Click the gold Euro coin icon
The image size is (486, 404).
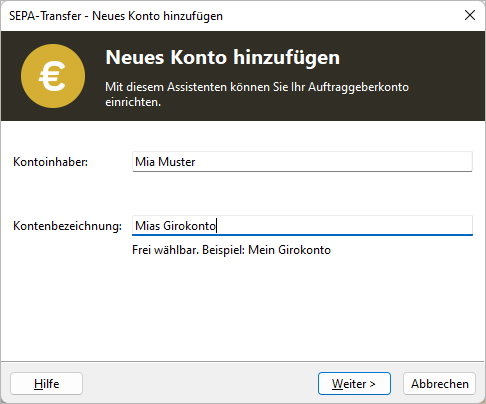click(x=53, y=76)
